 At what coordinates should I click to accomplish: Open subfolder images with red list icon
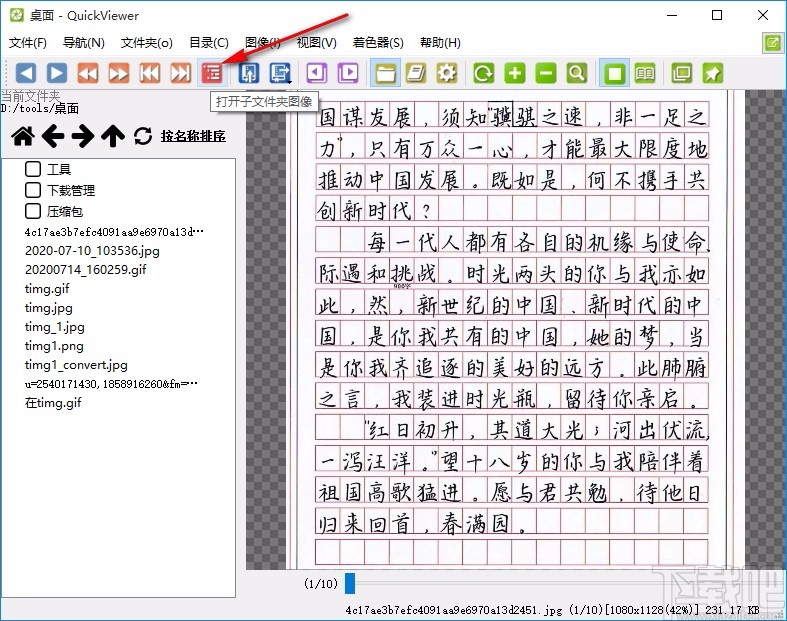212,73
